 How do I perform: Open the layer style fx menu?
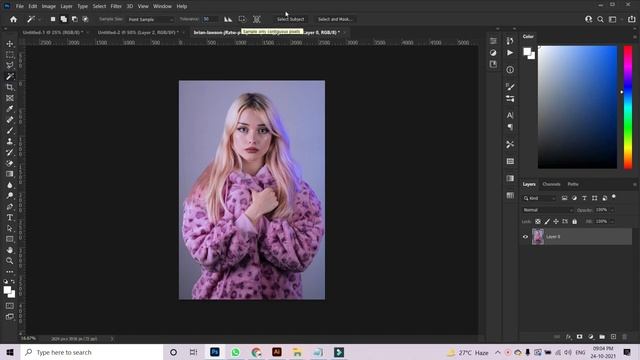click(x=569, y=337)
